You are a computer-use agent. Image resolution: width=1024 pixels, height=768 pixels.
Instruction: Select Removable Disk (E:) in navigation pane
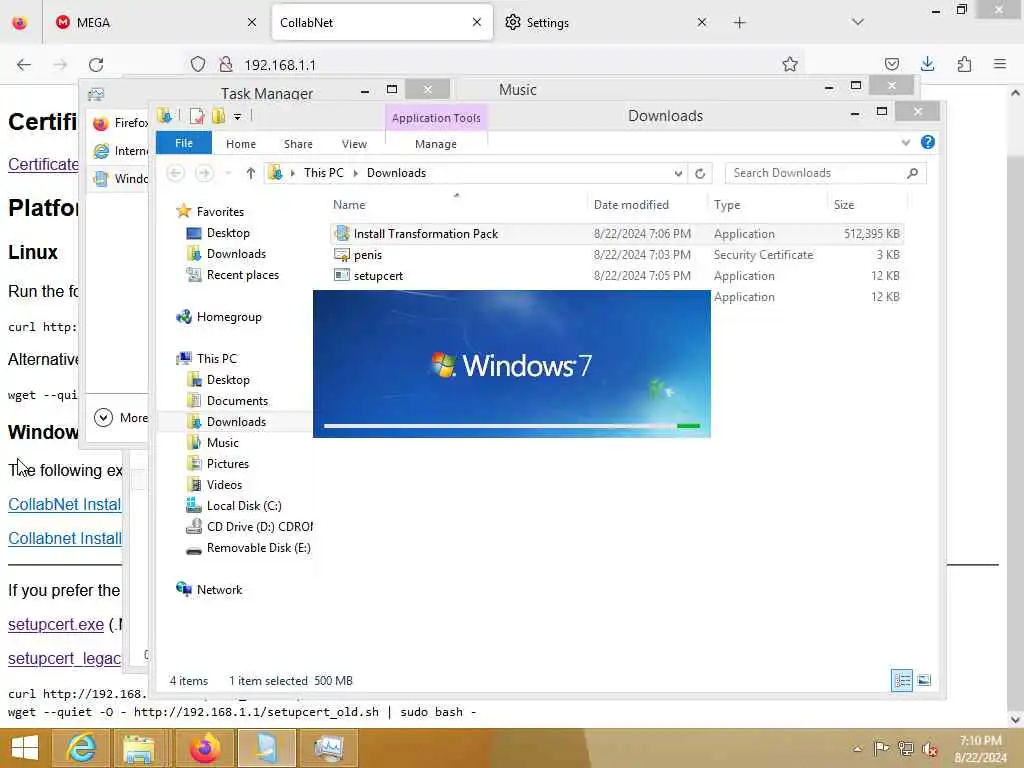pyautogui.click(x=258, y=547)
